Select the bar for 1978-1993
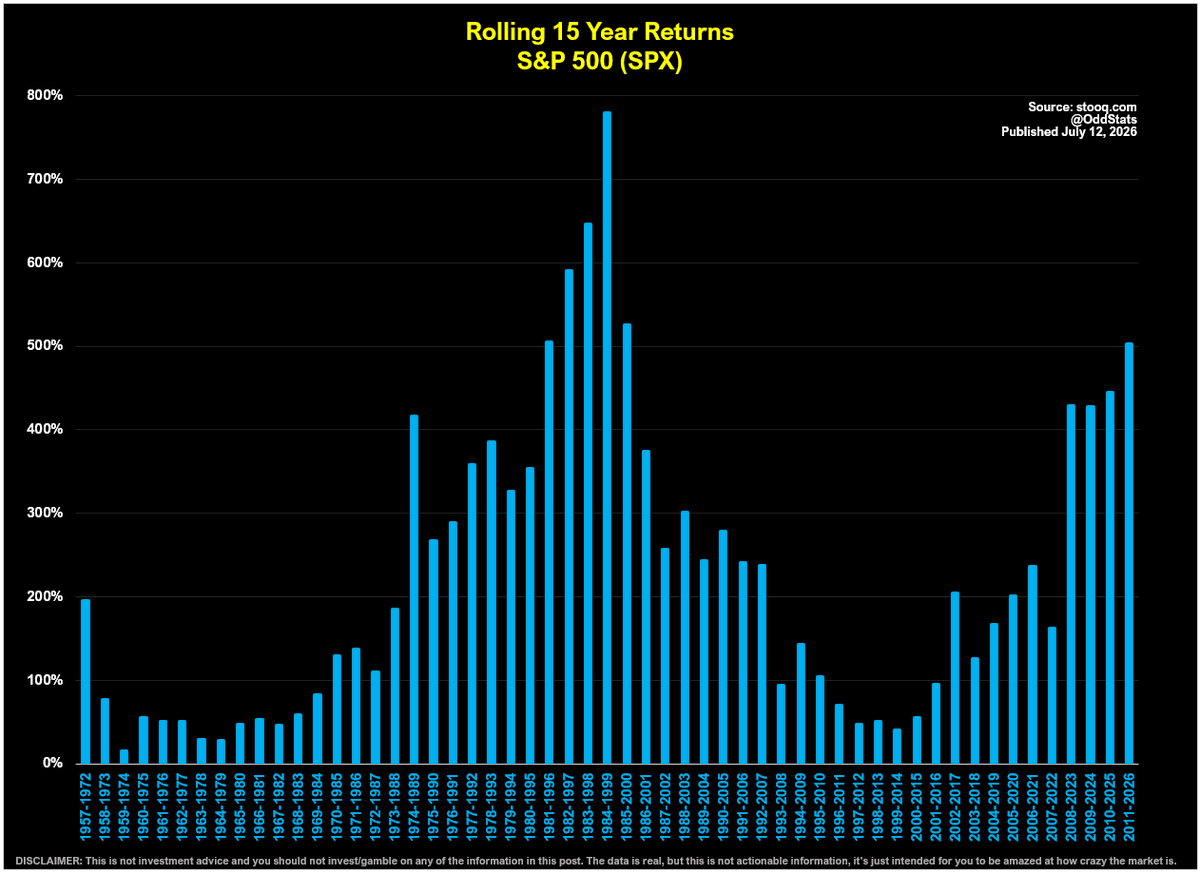1200x874 pixels. coord(491,602)
